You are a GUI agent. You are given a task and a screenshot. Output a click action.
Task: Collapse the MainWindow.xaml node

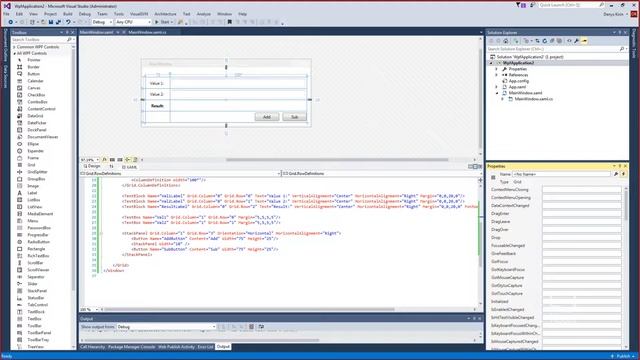click(x=497, y=93)
